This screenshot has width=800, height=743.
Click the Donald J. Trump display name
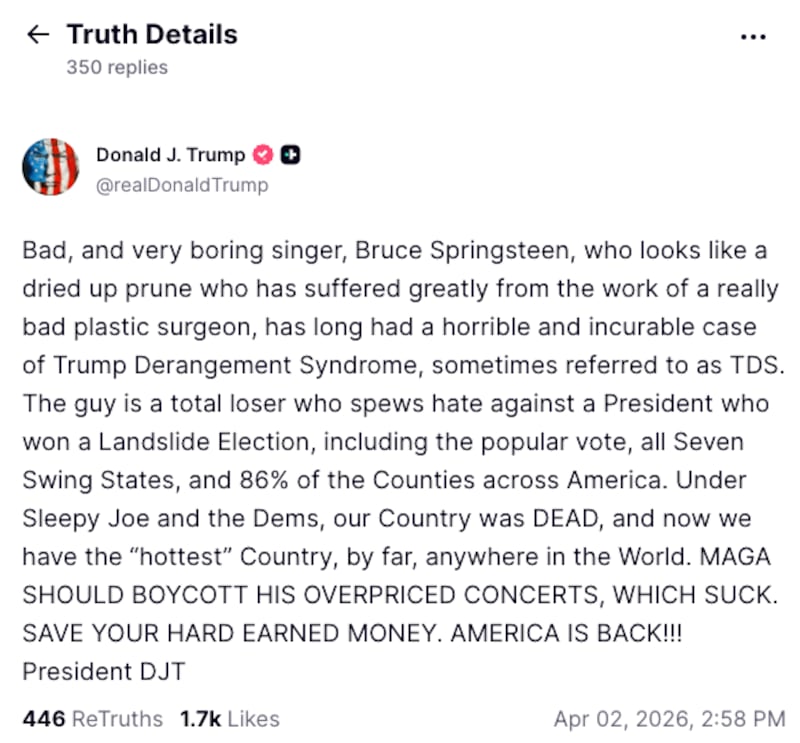pyautogui.click(x=169, y=155)
